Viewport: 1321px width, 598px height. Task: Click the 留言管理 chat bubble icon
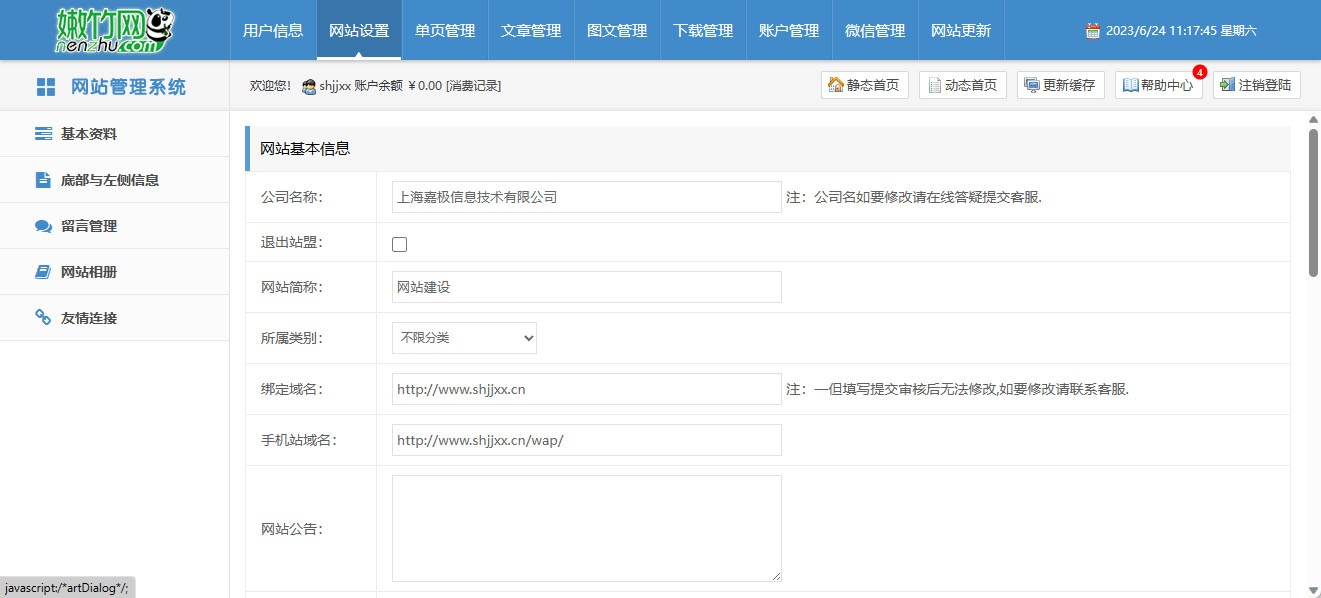point(43,226)
